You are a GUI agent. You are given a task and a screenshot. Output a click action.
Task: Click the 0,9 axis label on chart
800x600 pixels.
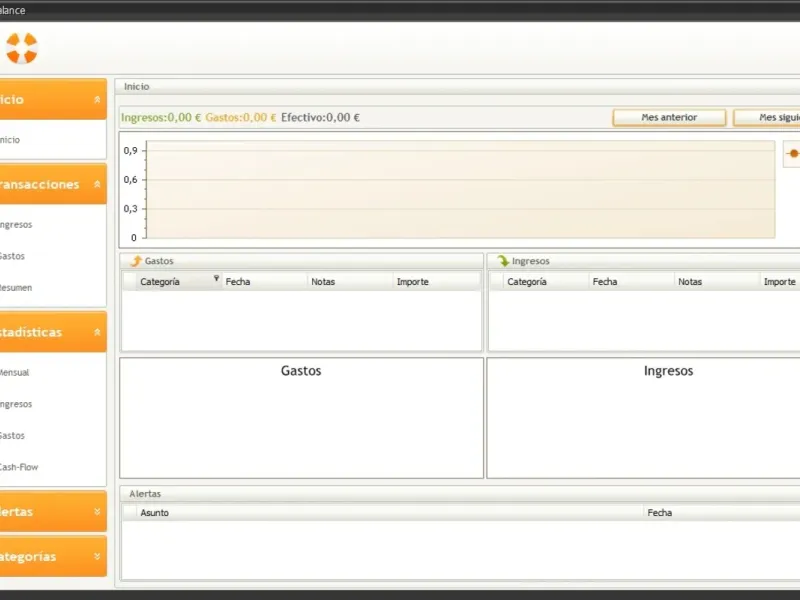pos(131,151)
